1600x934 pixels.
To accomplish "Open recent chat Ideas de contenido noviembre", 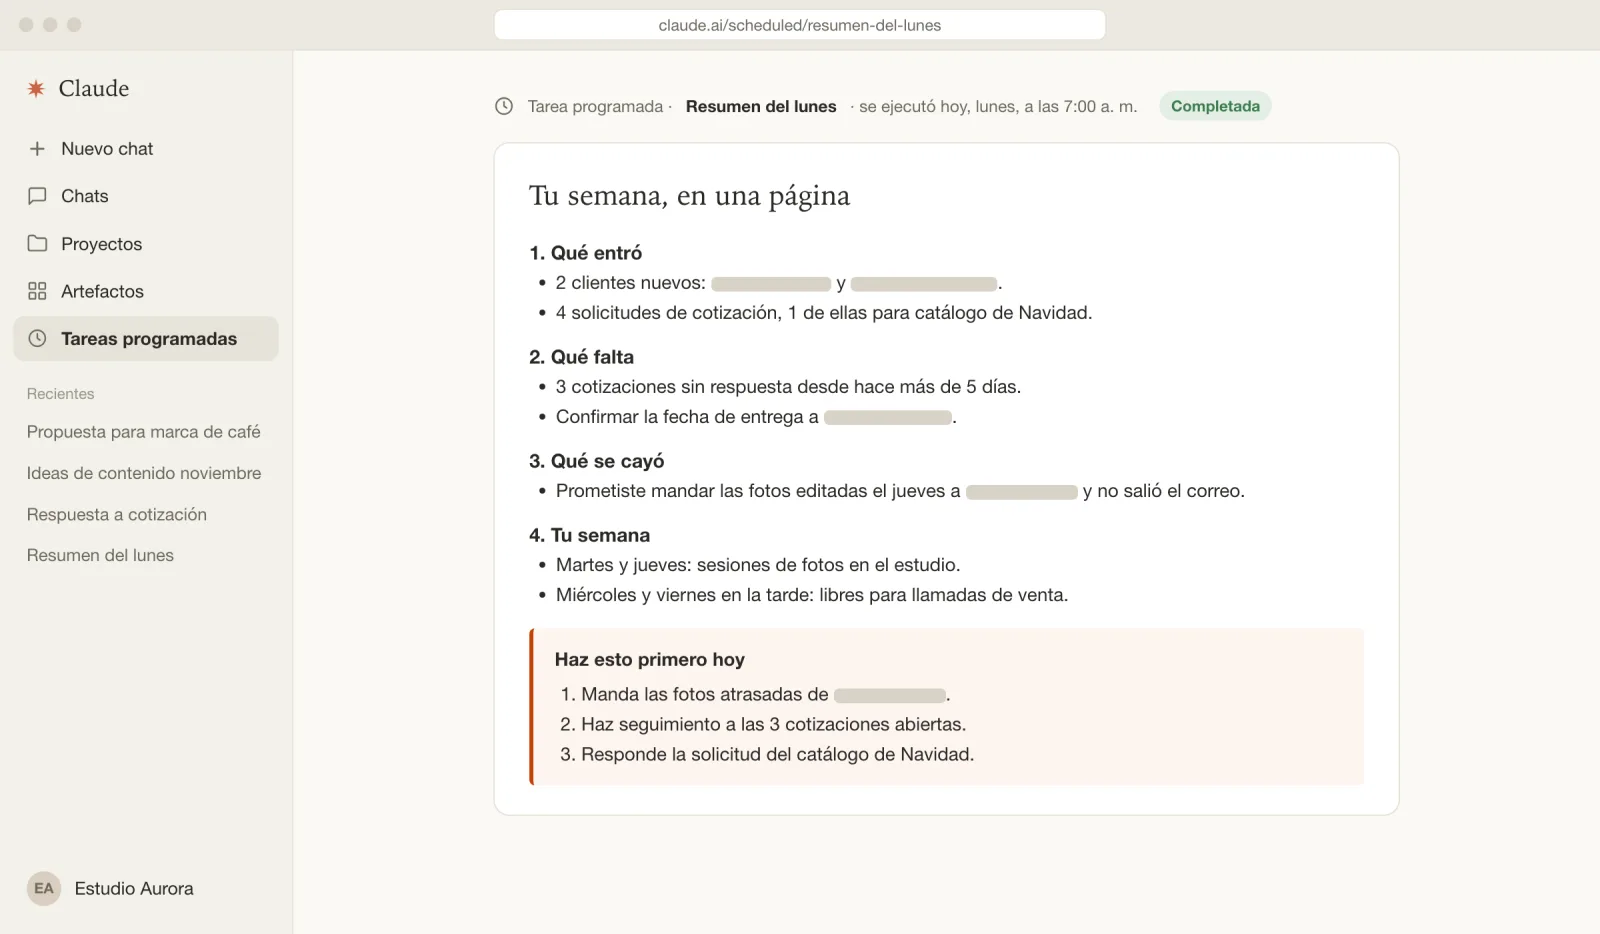I will point(144,473).
